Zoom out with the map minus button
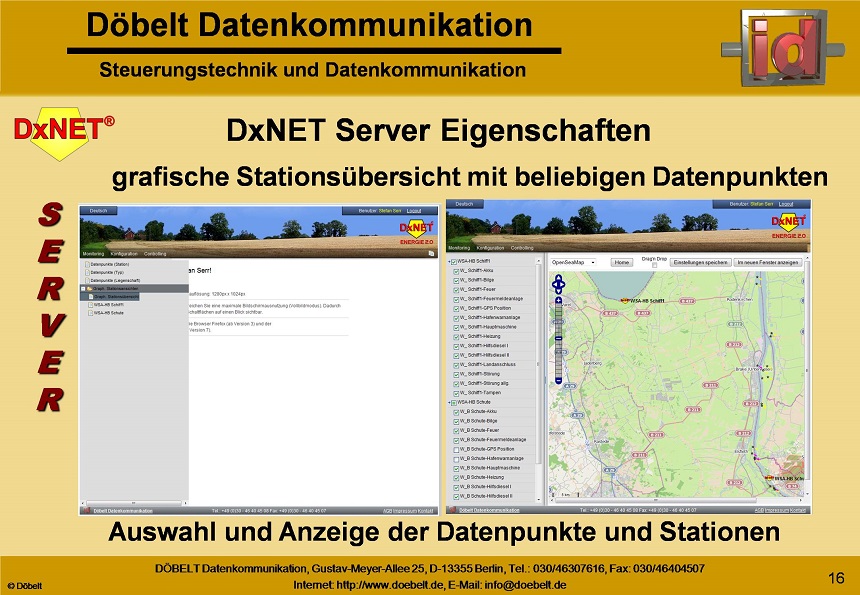Viewport: 860px width, 595px height. point(558,381)
